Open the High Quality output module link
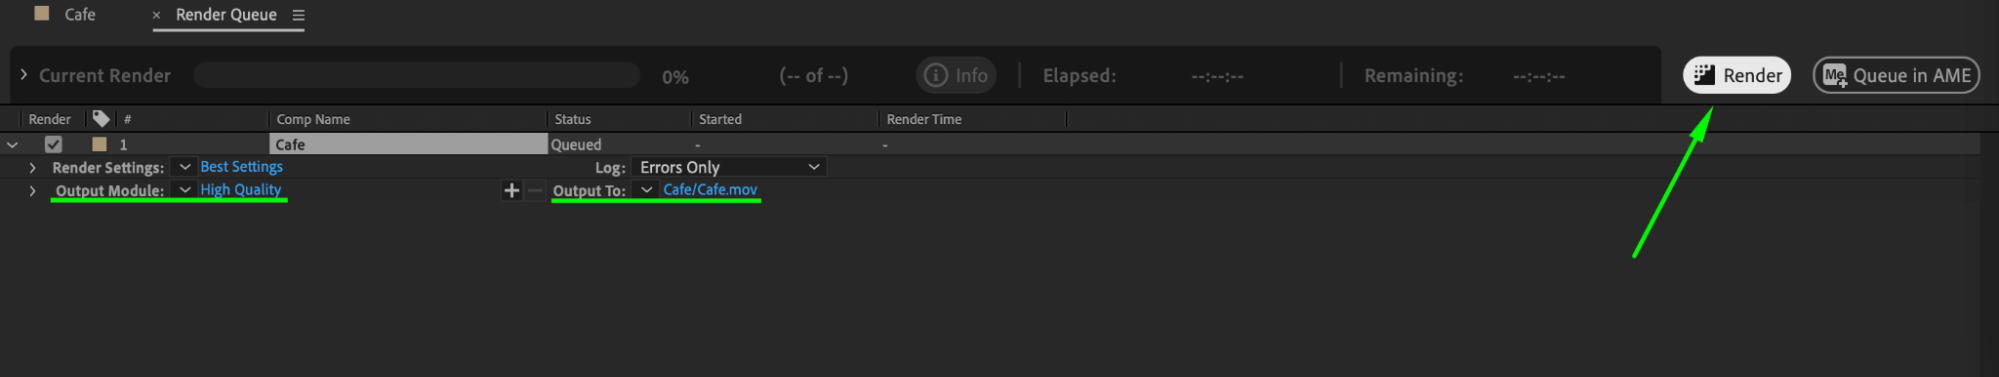 240,190
